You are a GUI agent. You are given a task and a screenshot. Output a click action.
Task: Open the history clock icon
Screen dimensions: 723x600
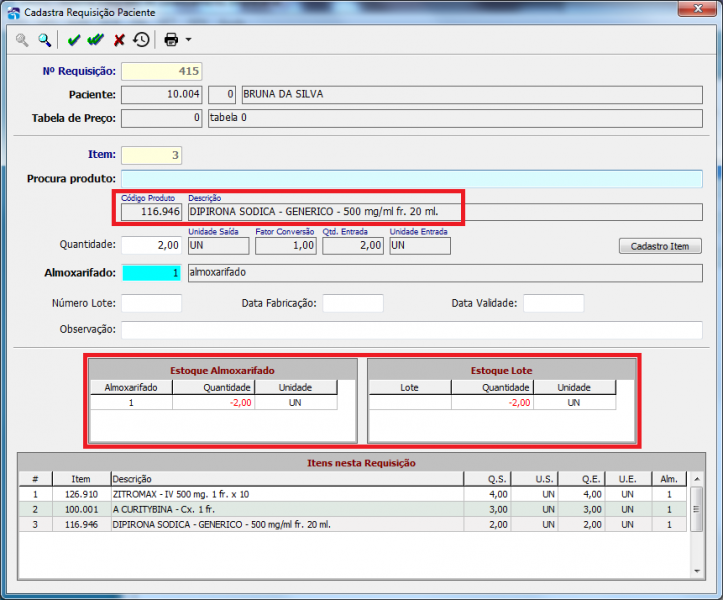[142, 40]
